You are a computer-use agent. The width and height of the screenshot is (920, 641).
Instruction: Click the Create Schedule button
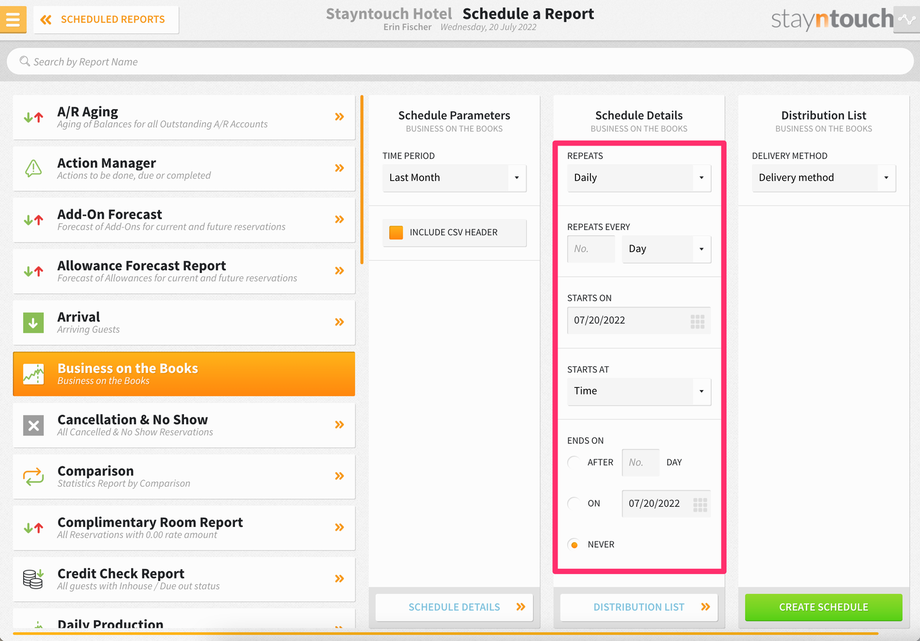click(x=824, y=607)
